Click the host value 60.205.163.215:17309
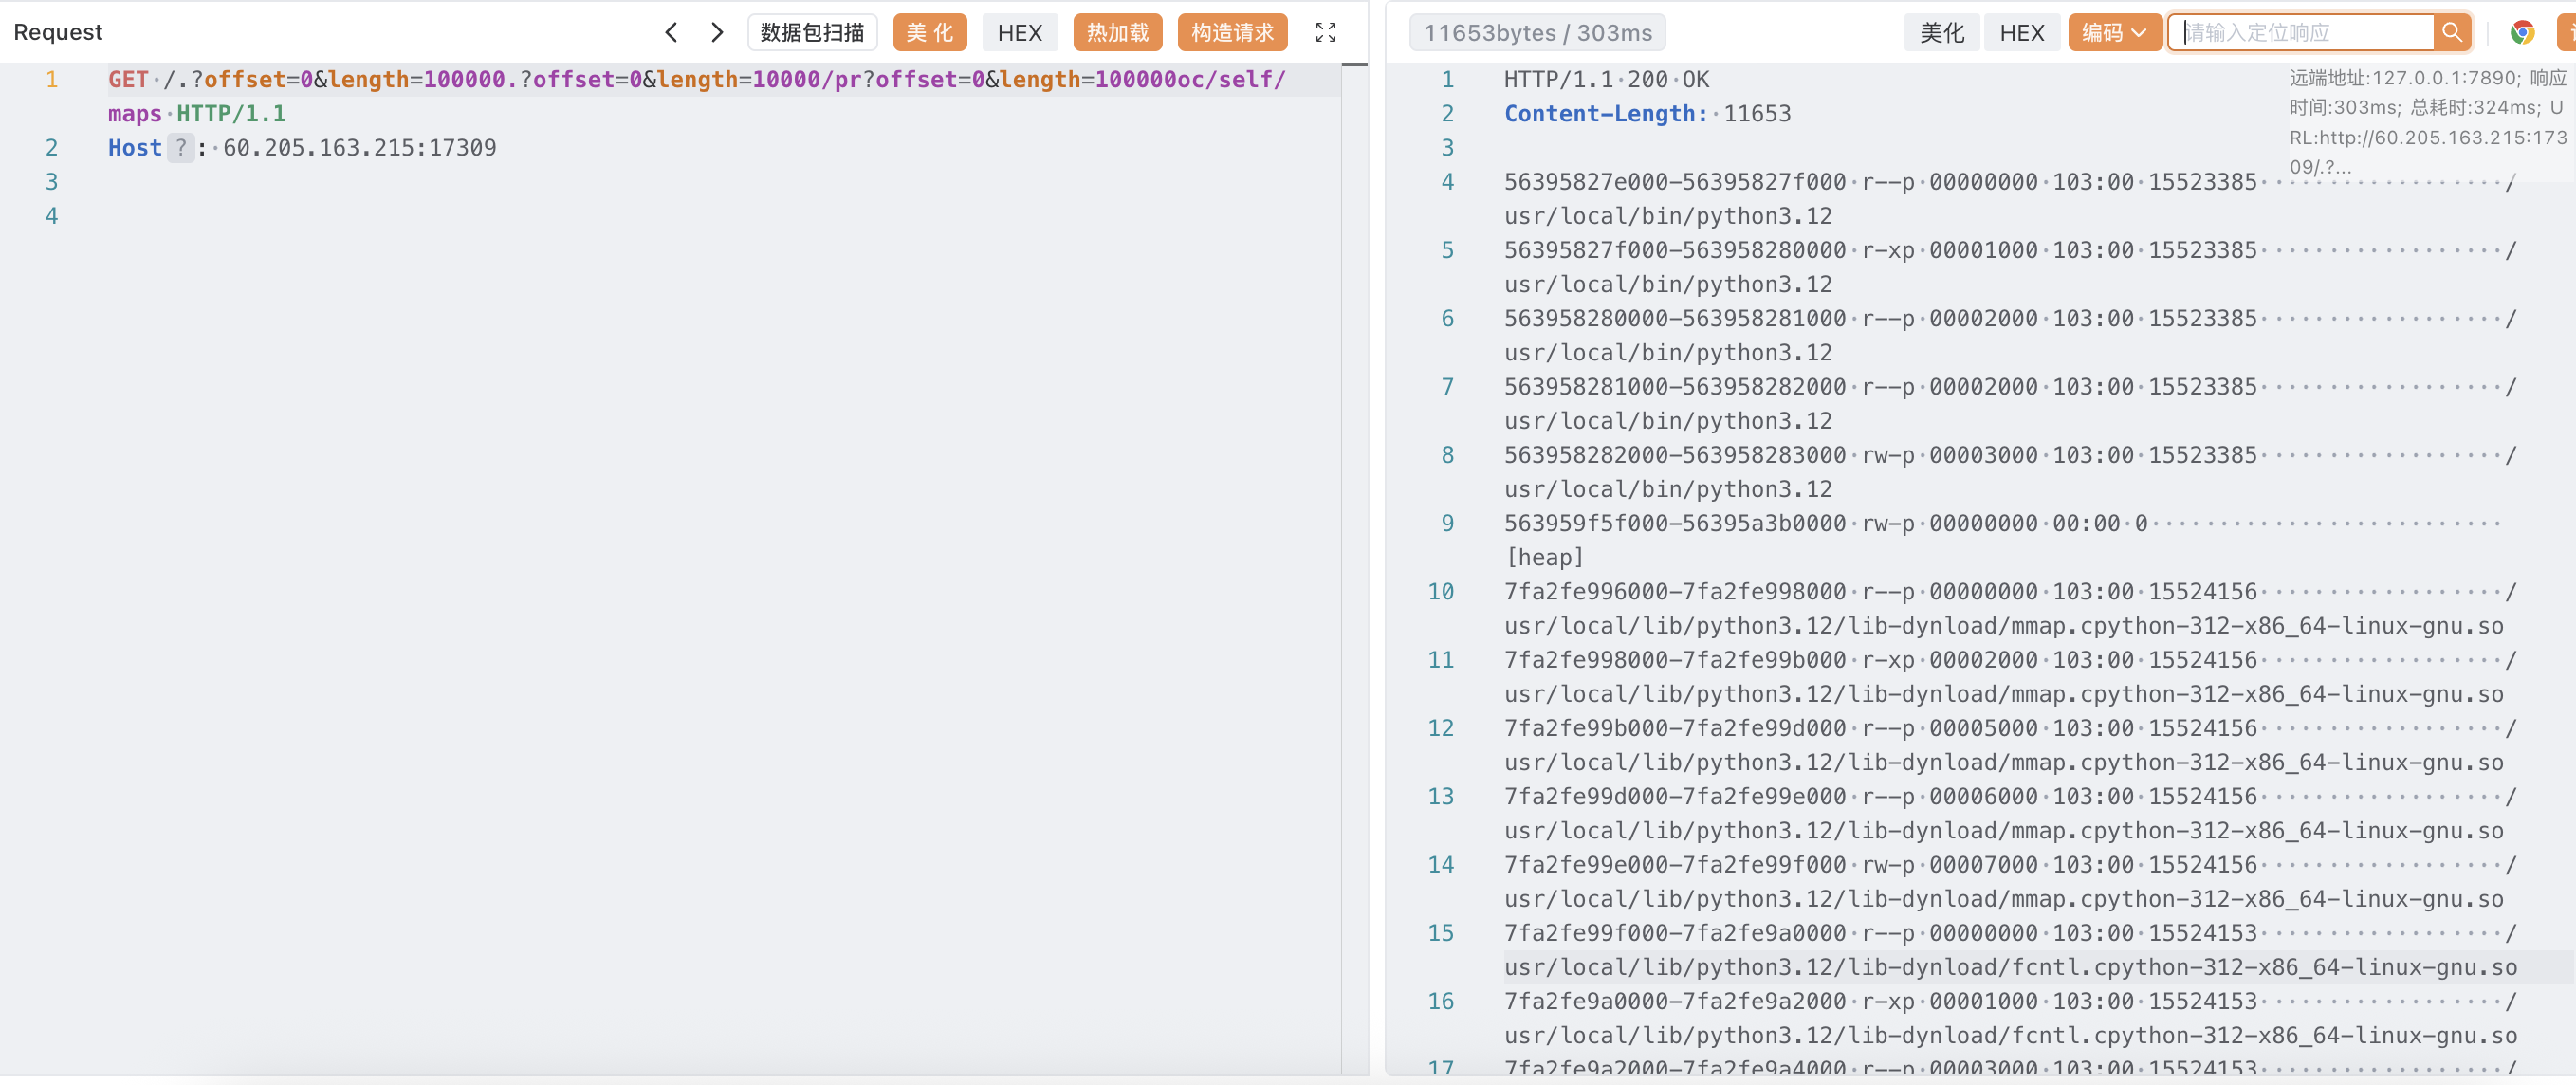Viewport: 2576px width, 1085px height. point(359,148)
